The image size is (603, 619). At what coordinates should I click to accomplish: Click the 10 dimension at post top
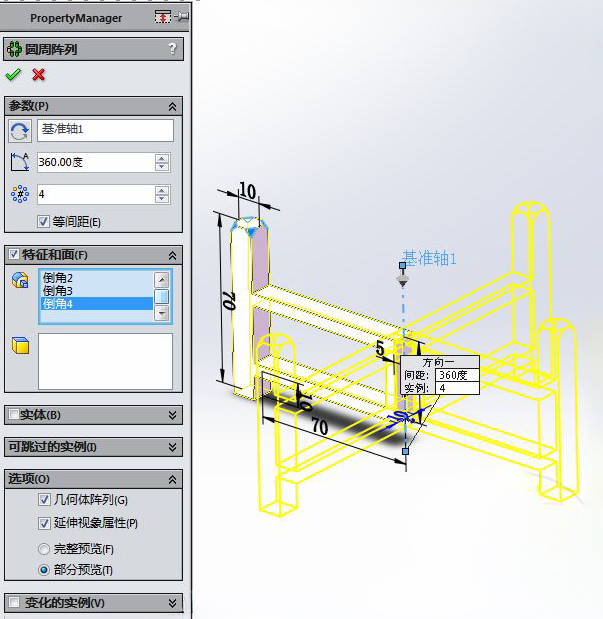tap(248, 191)
